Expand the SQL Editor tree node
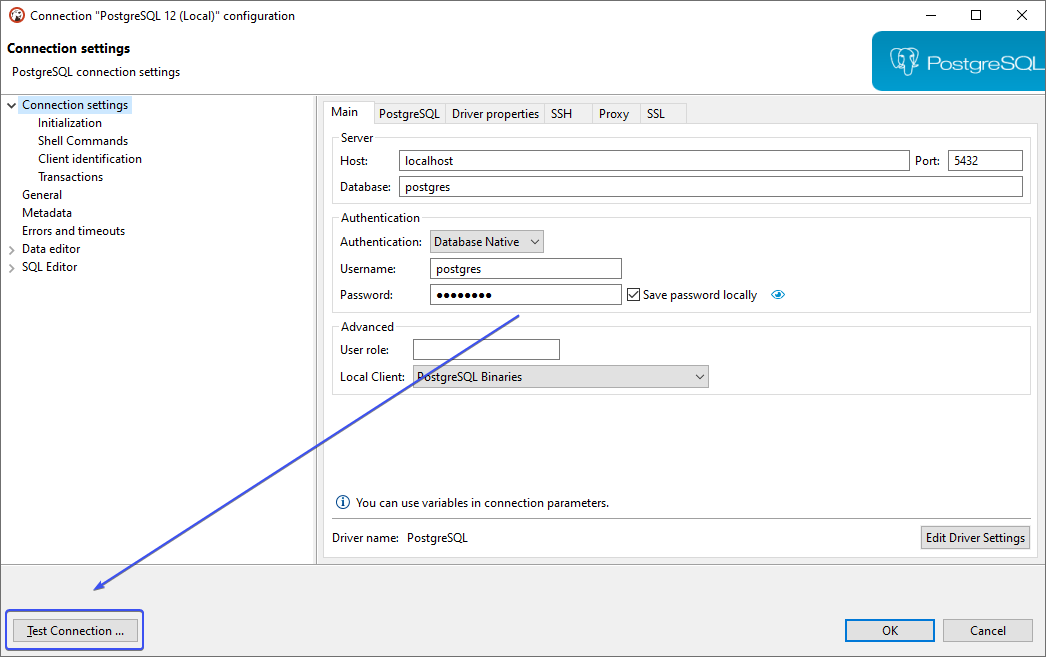 (x=11, y=266)
